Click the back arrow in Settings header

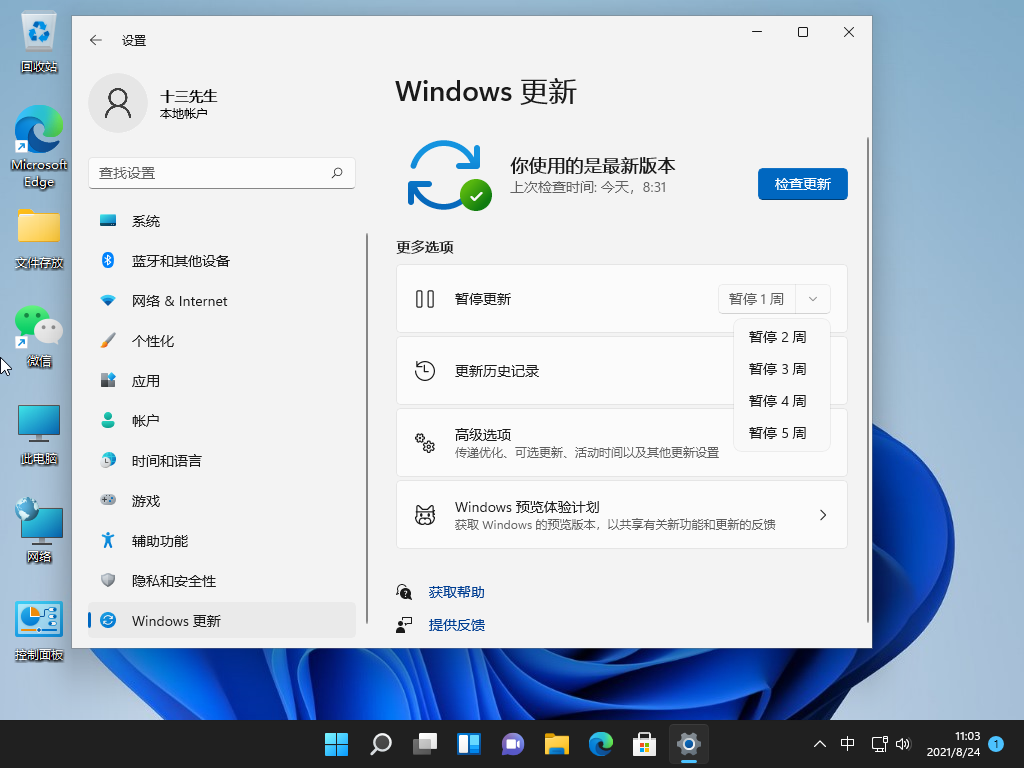click(96, 40)
